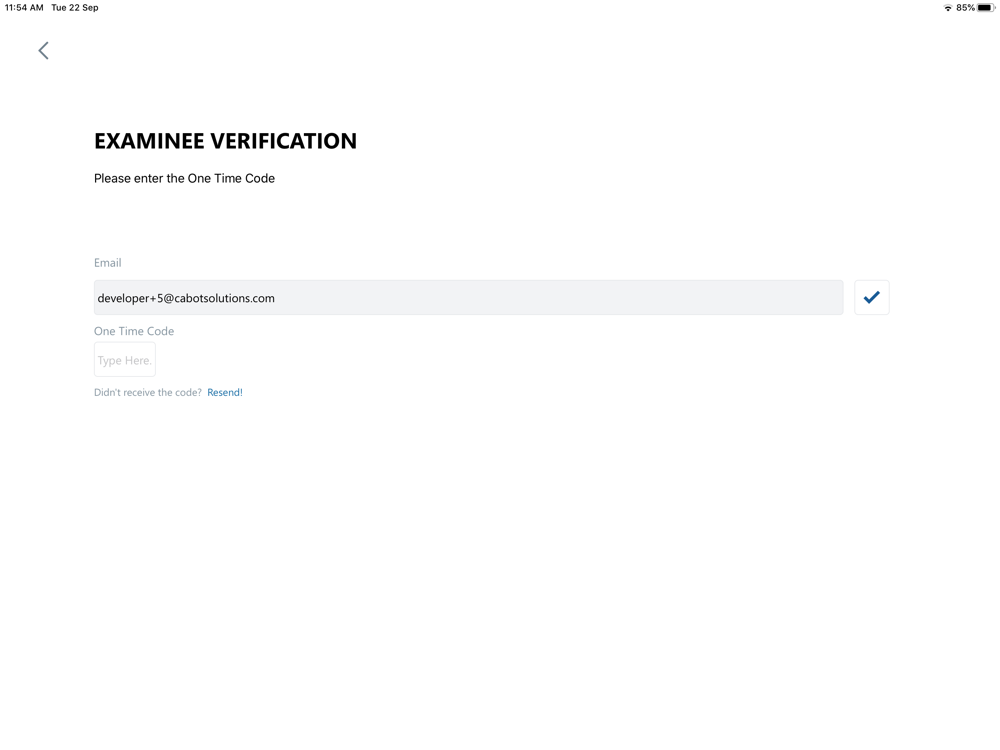
Task: Tap the 85% battery percentage
Action: coord(965,8)
